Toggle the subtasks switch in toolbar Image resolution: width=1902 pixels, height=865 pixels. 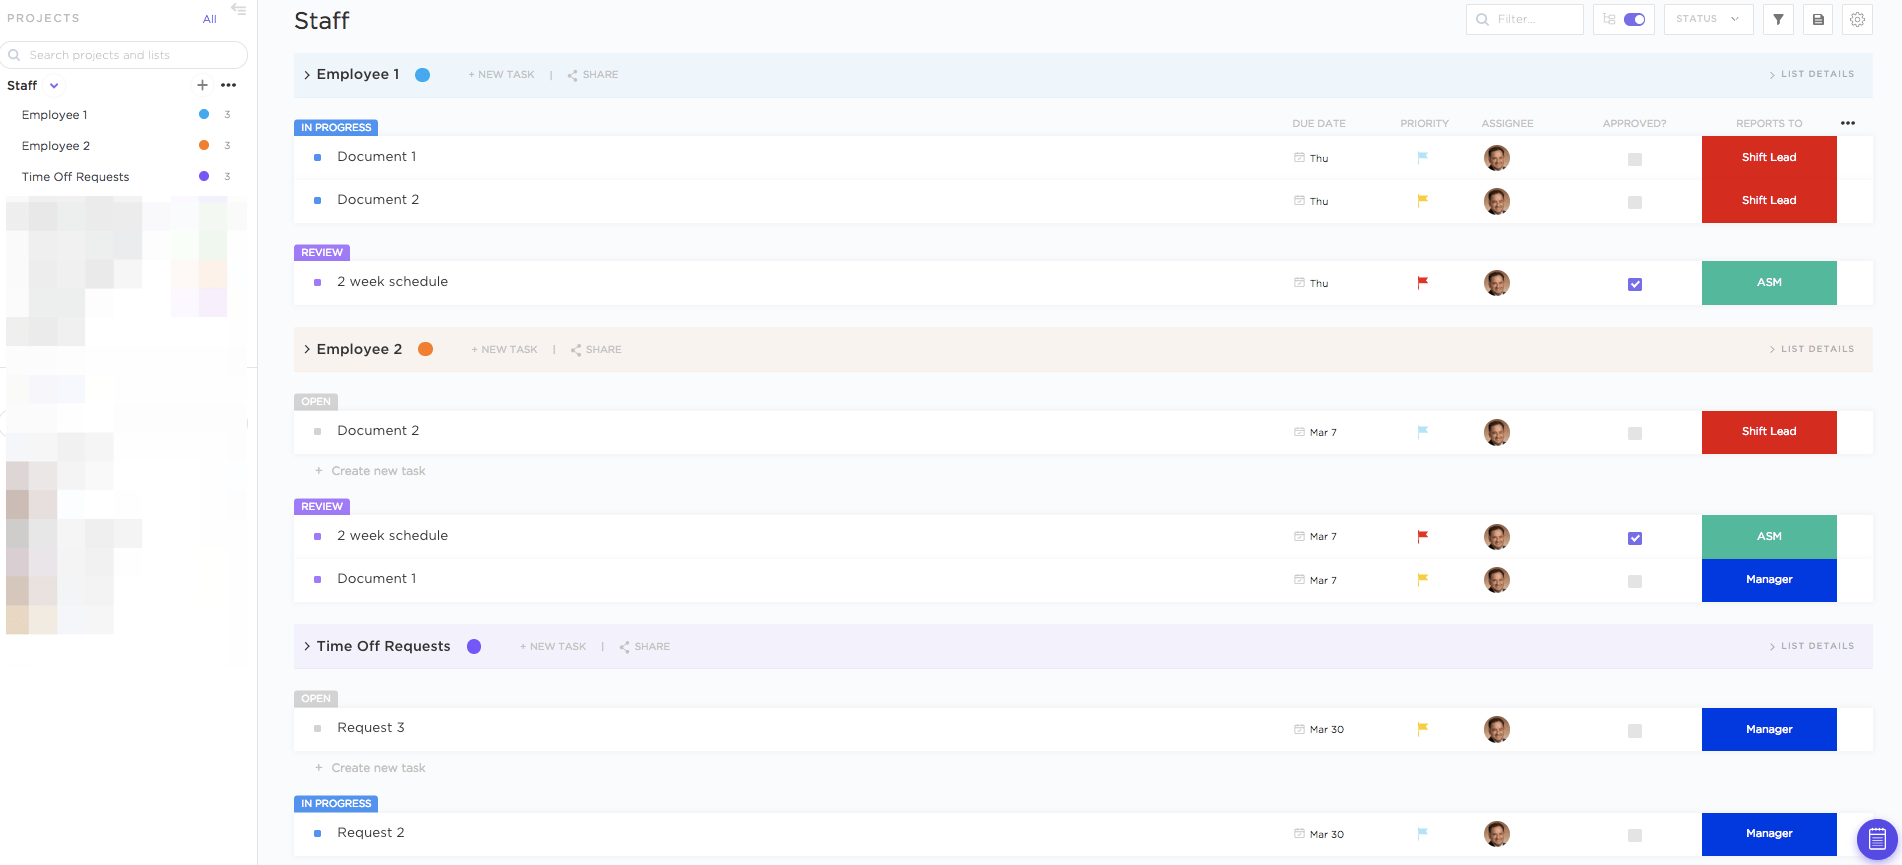pyautogui.click(x=1635, y=19)
